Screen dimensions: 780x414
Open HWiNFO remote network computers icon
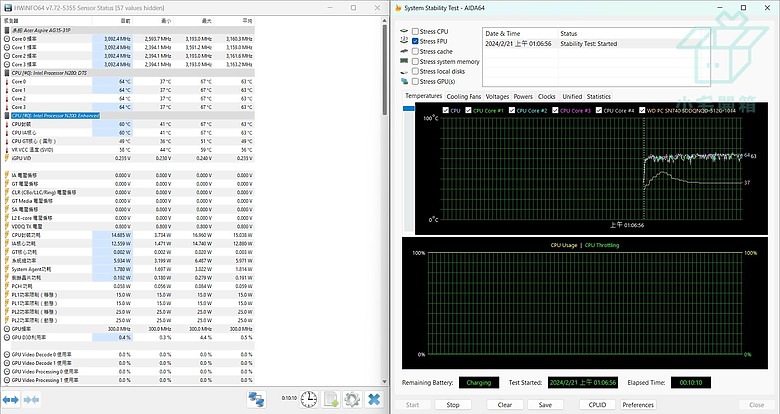pyautogui.click(x=257, y=399)
